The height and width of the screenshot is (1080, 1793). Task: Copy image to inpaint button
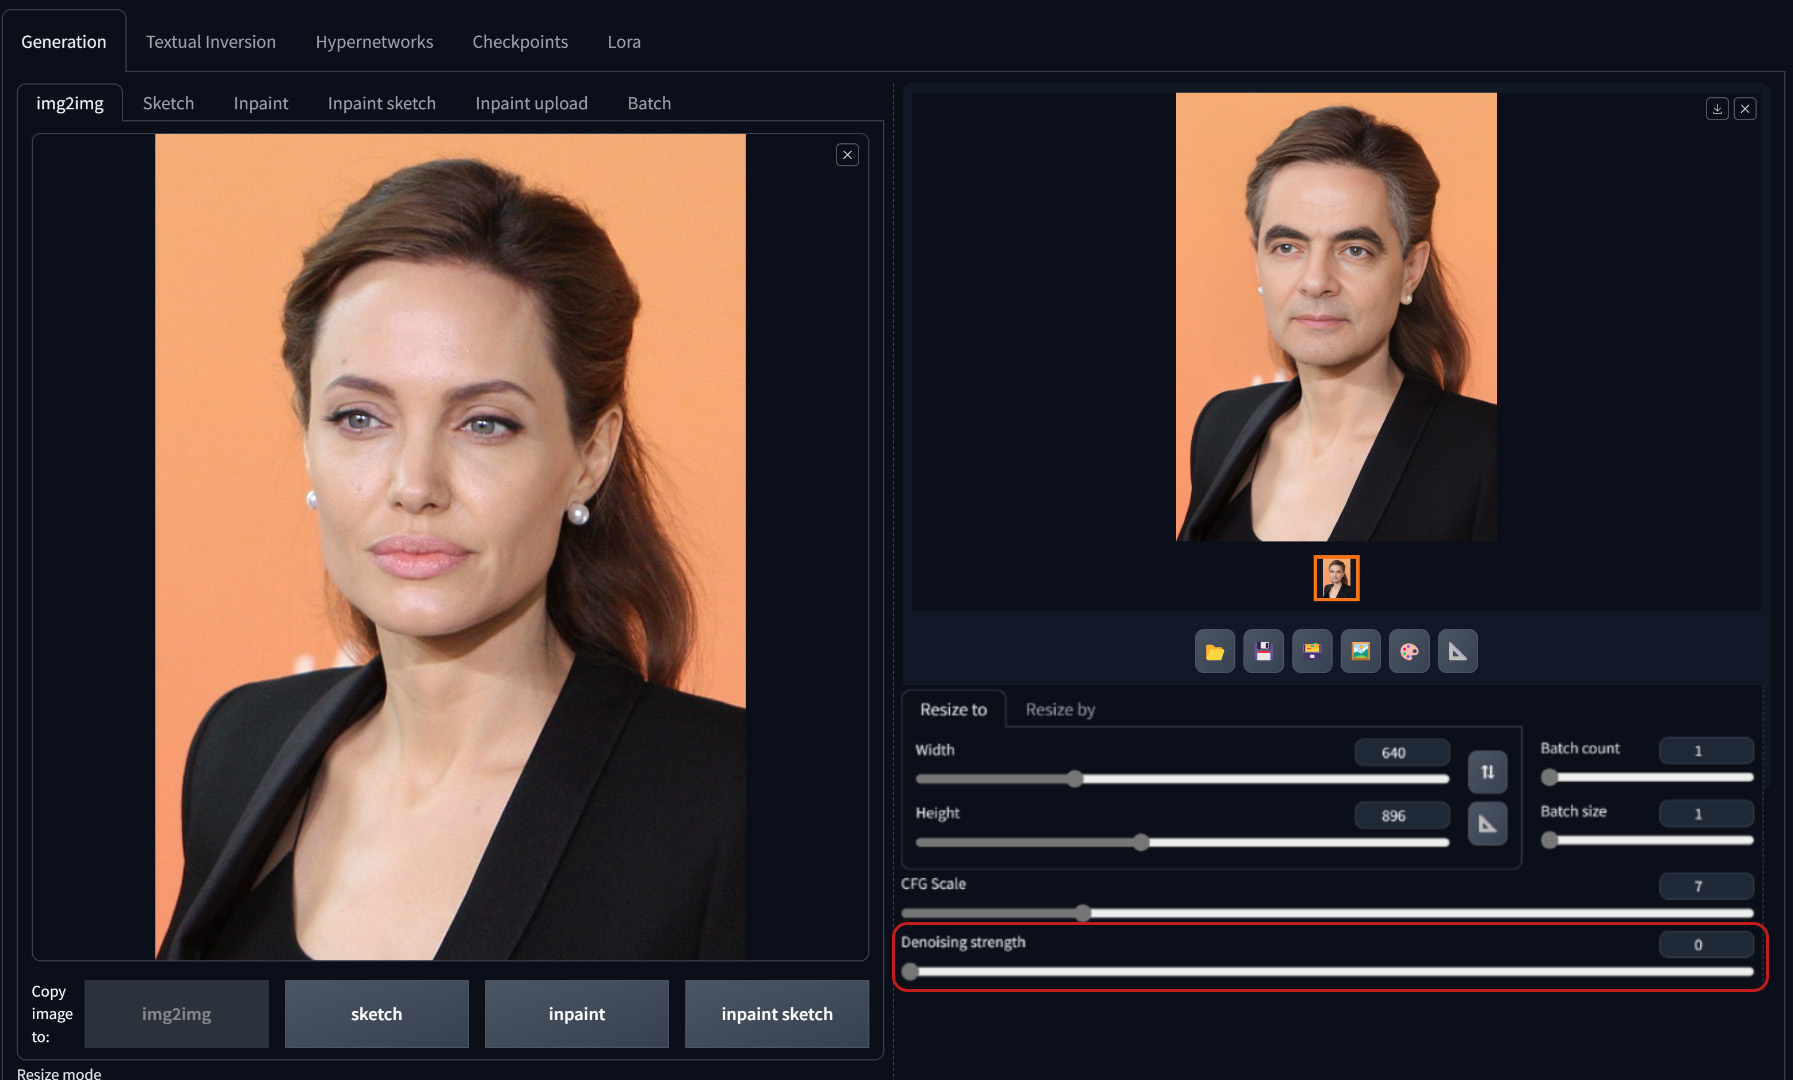[x=576, y=1014]
